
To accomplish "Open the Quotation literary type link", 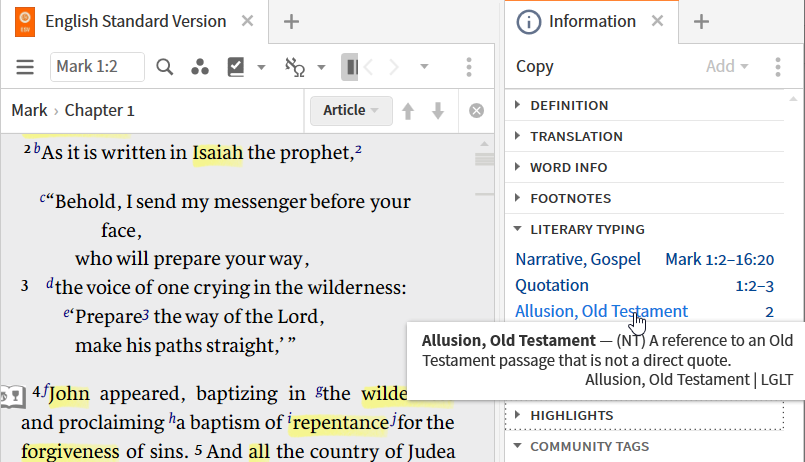I will pos(552,285).
